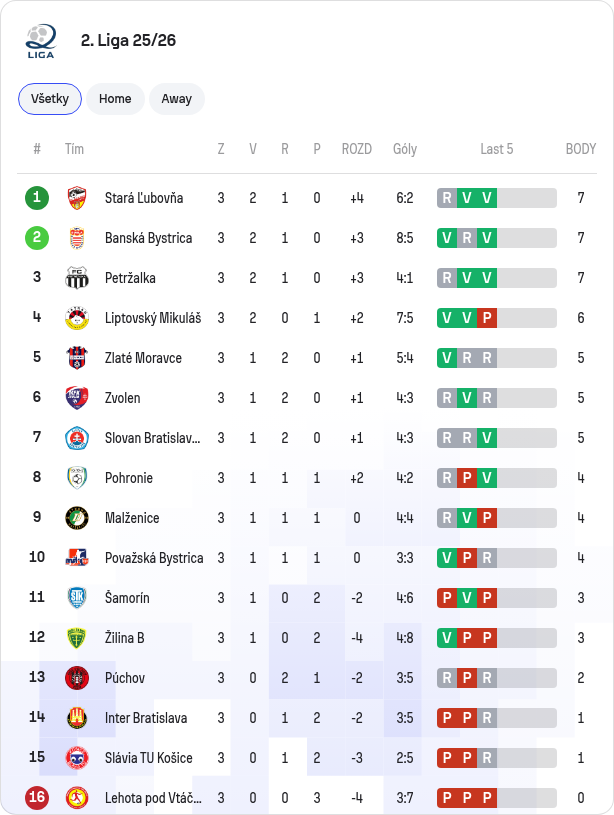This screenshot has width=614, height=815.
Task: Select the Away standings tab
Action: pos(177,99)
